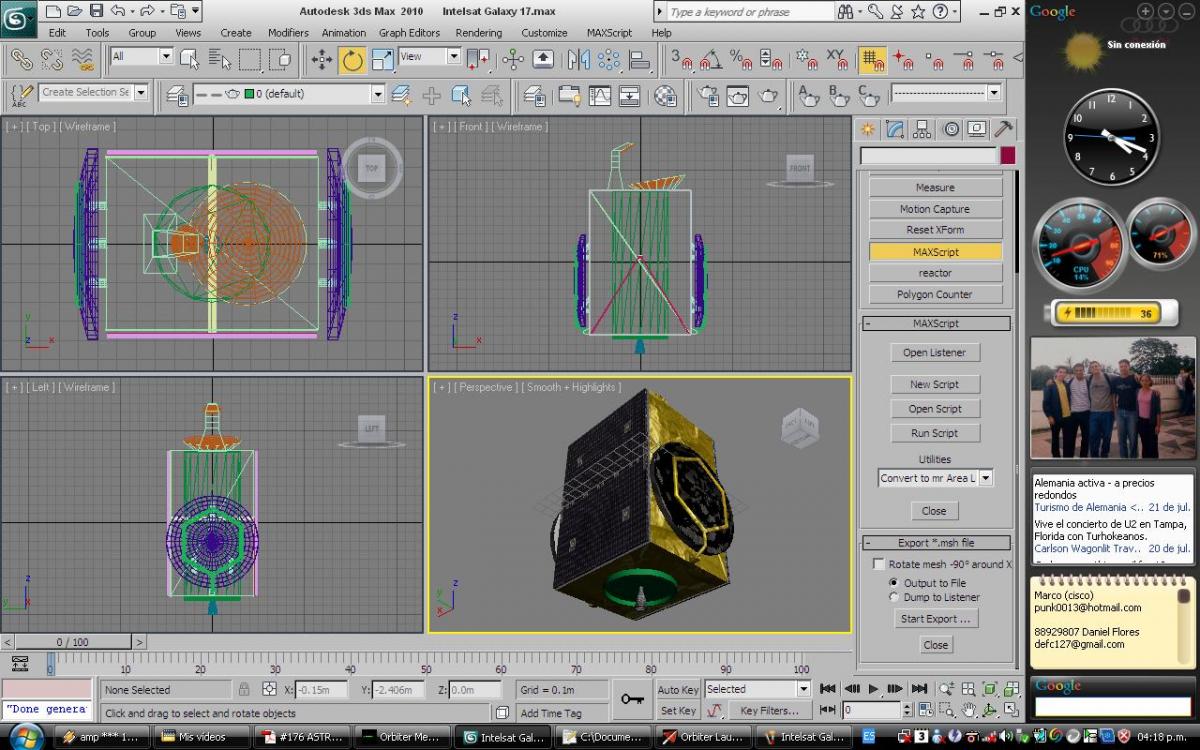The image size is (1200, 750).
Task: Switch to the Motion command panel
Action: click(x=951, y=129)
